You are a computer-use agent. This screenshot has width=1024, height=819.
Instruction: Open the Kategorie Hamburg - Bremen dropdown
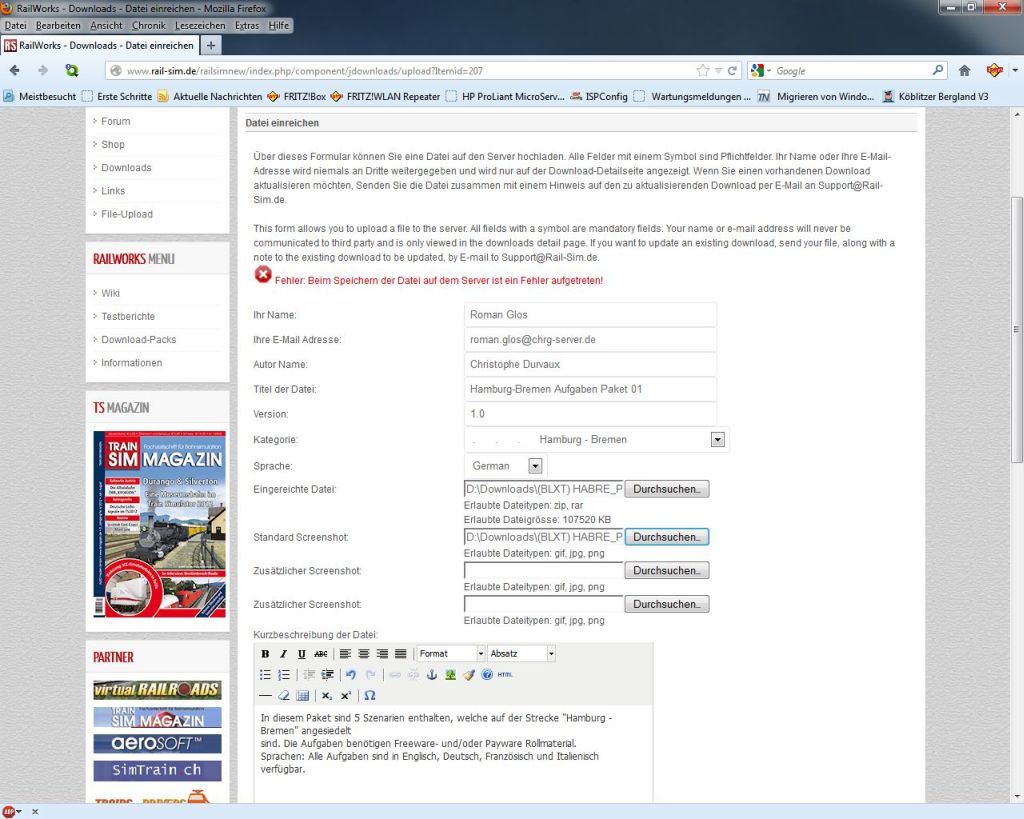tap(597, 440)
